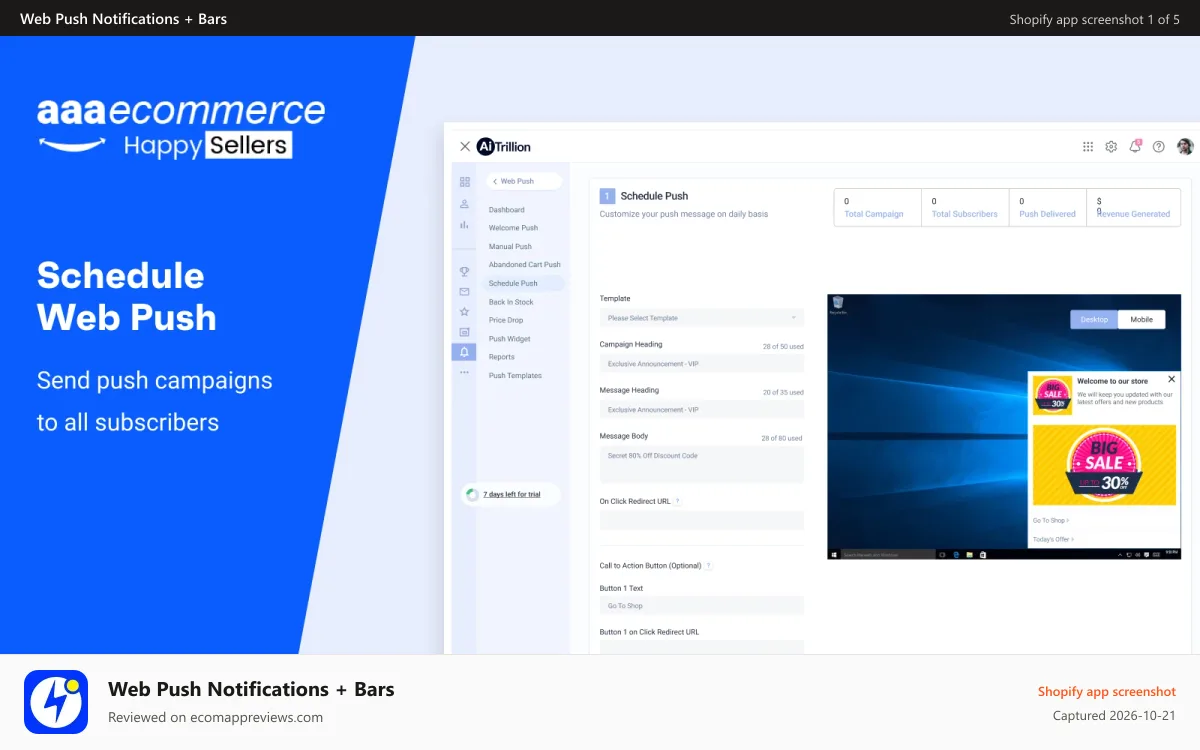The width and height of the screenshot is (1200, 750).
Task: Click the customers person icon in left rail
Action: point(464,204)
